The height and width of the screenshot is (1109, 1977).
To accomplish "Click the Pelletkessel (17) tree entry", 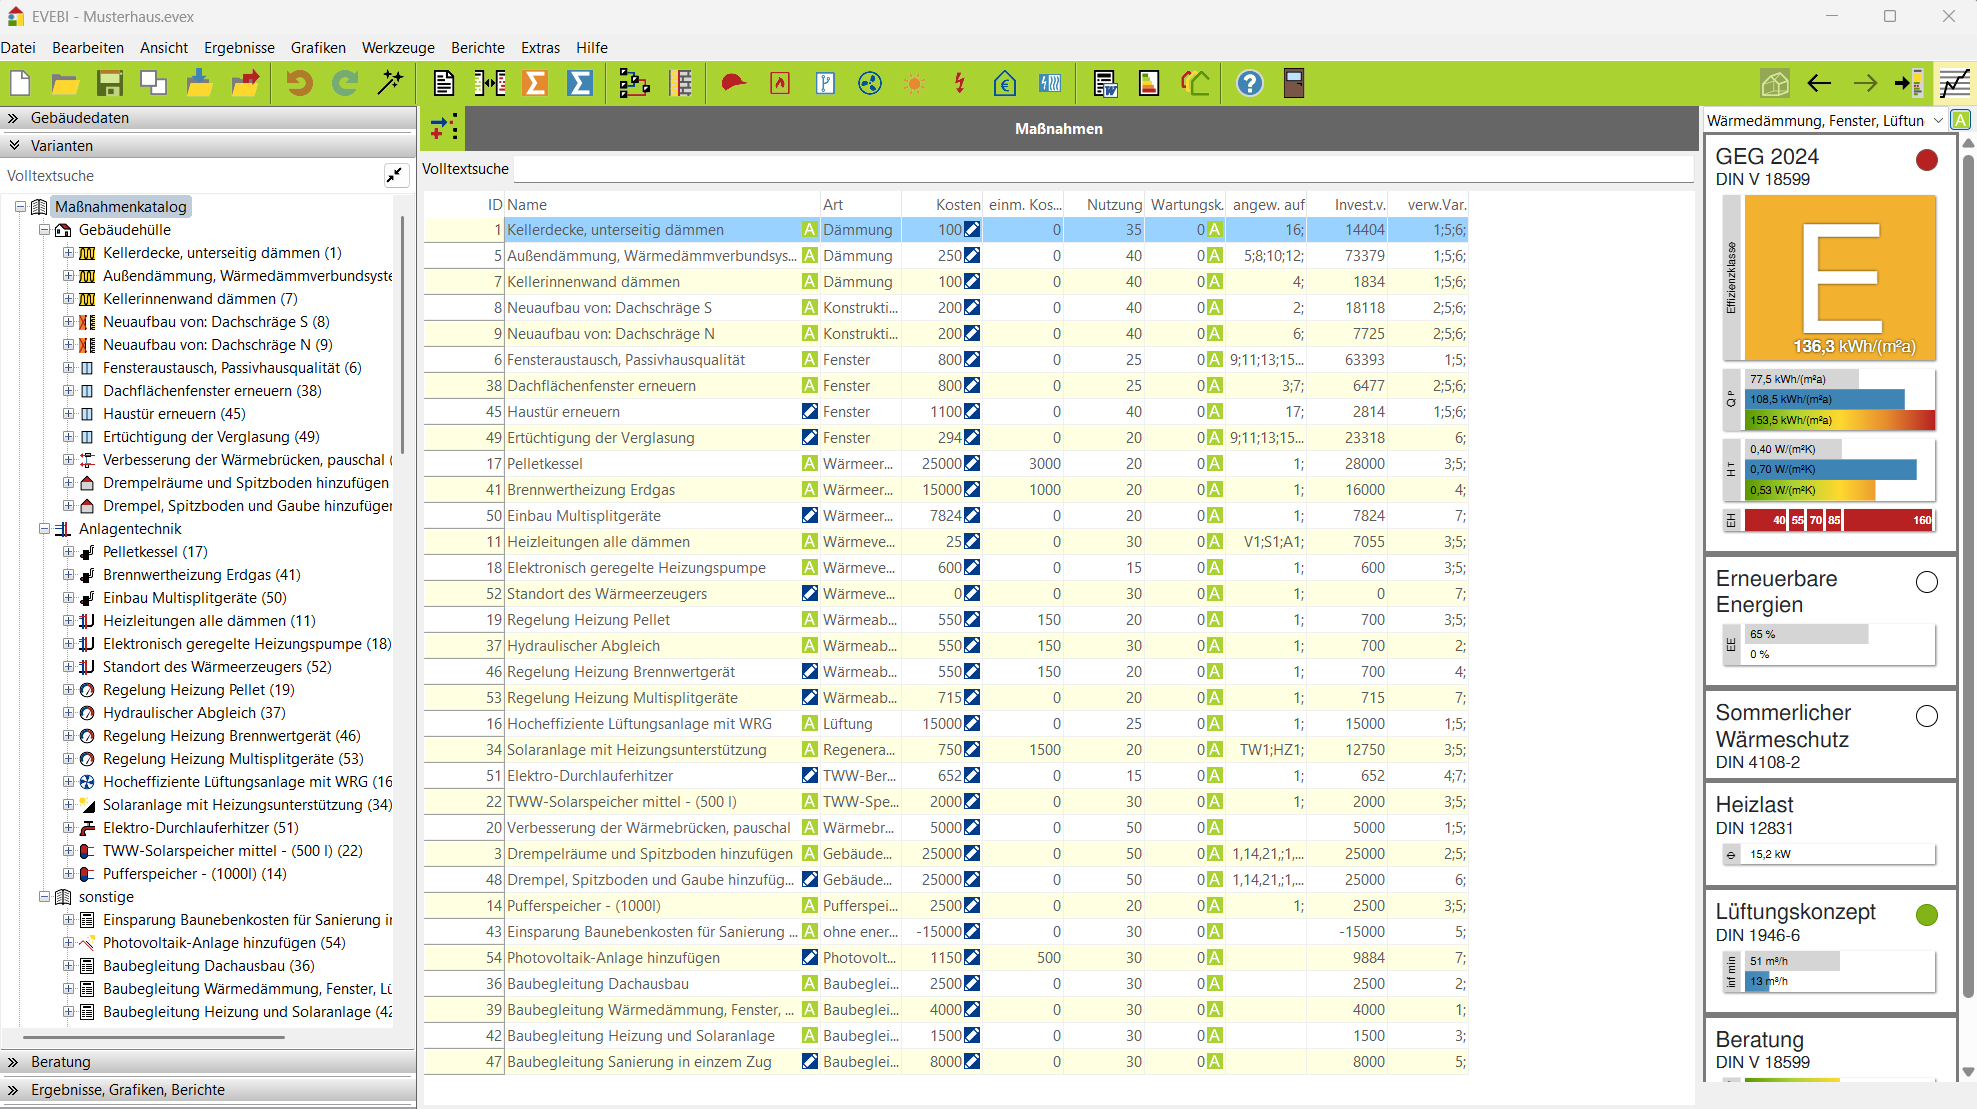I will pos(155,552).
